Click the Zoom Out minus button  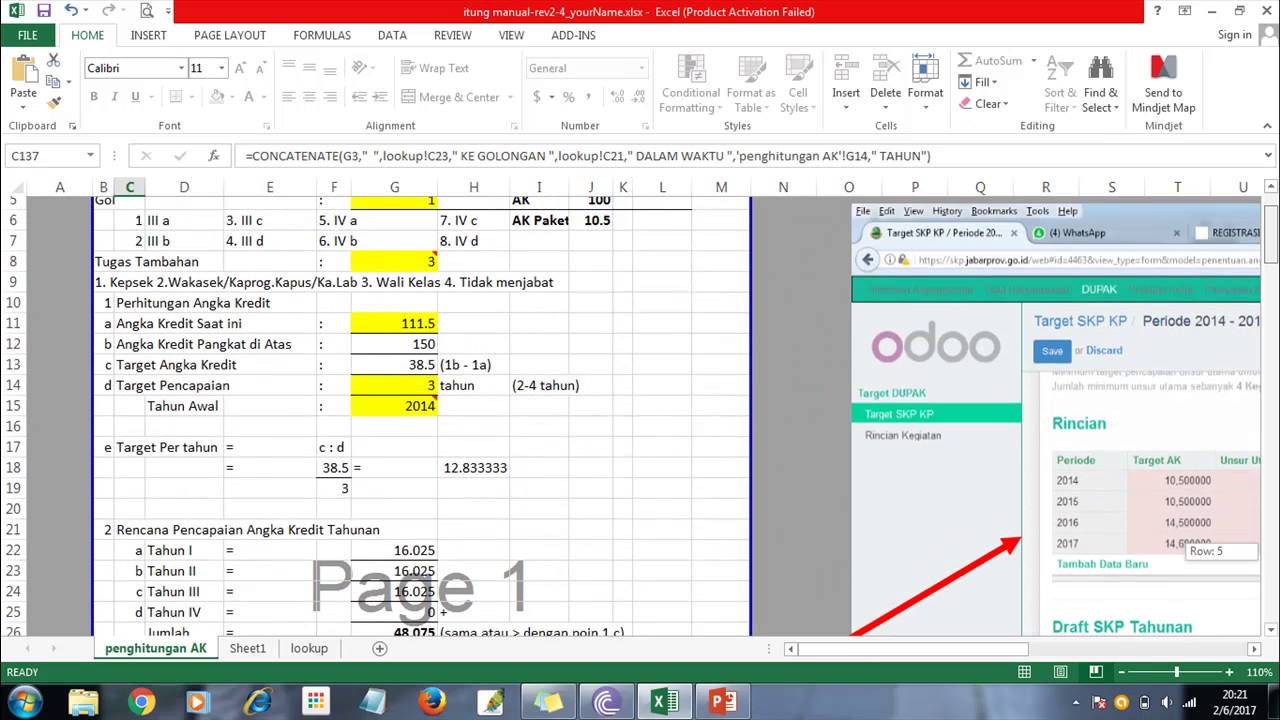point(1123,672)
